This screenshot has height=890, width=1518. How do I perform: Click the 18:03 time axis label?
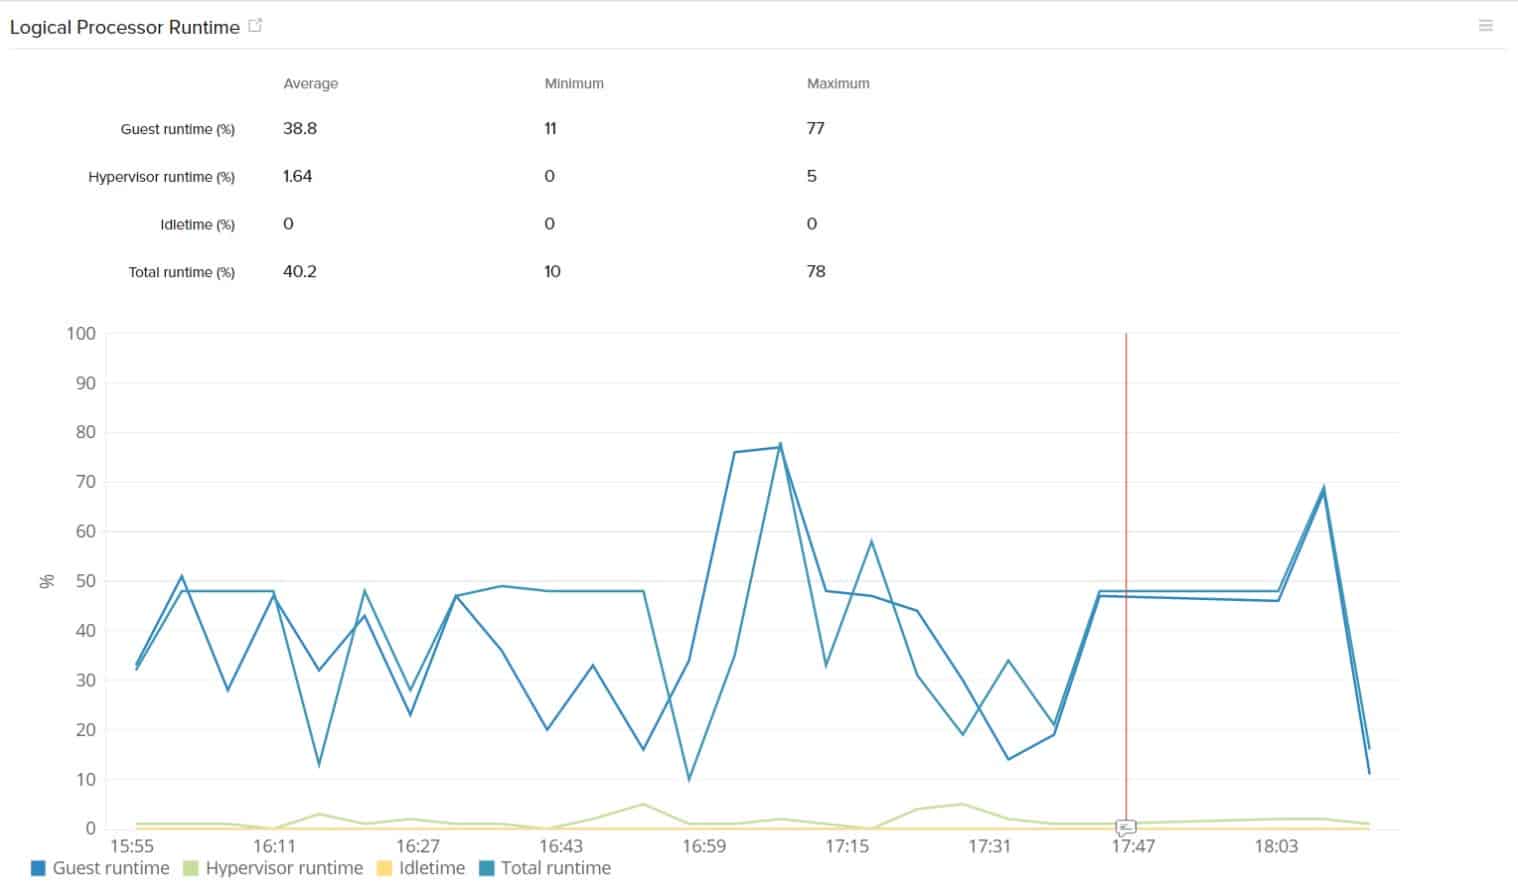click(x=1276, y=846)
